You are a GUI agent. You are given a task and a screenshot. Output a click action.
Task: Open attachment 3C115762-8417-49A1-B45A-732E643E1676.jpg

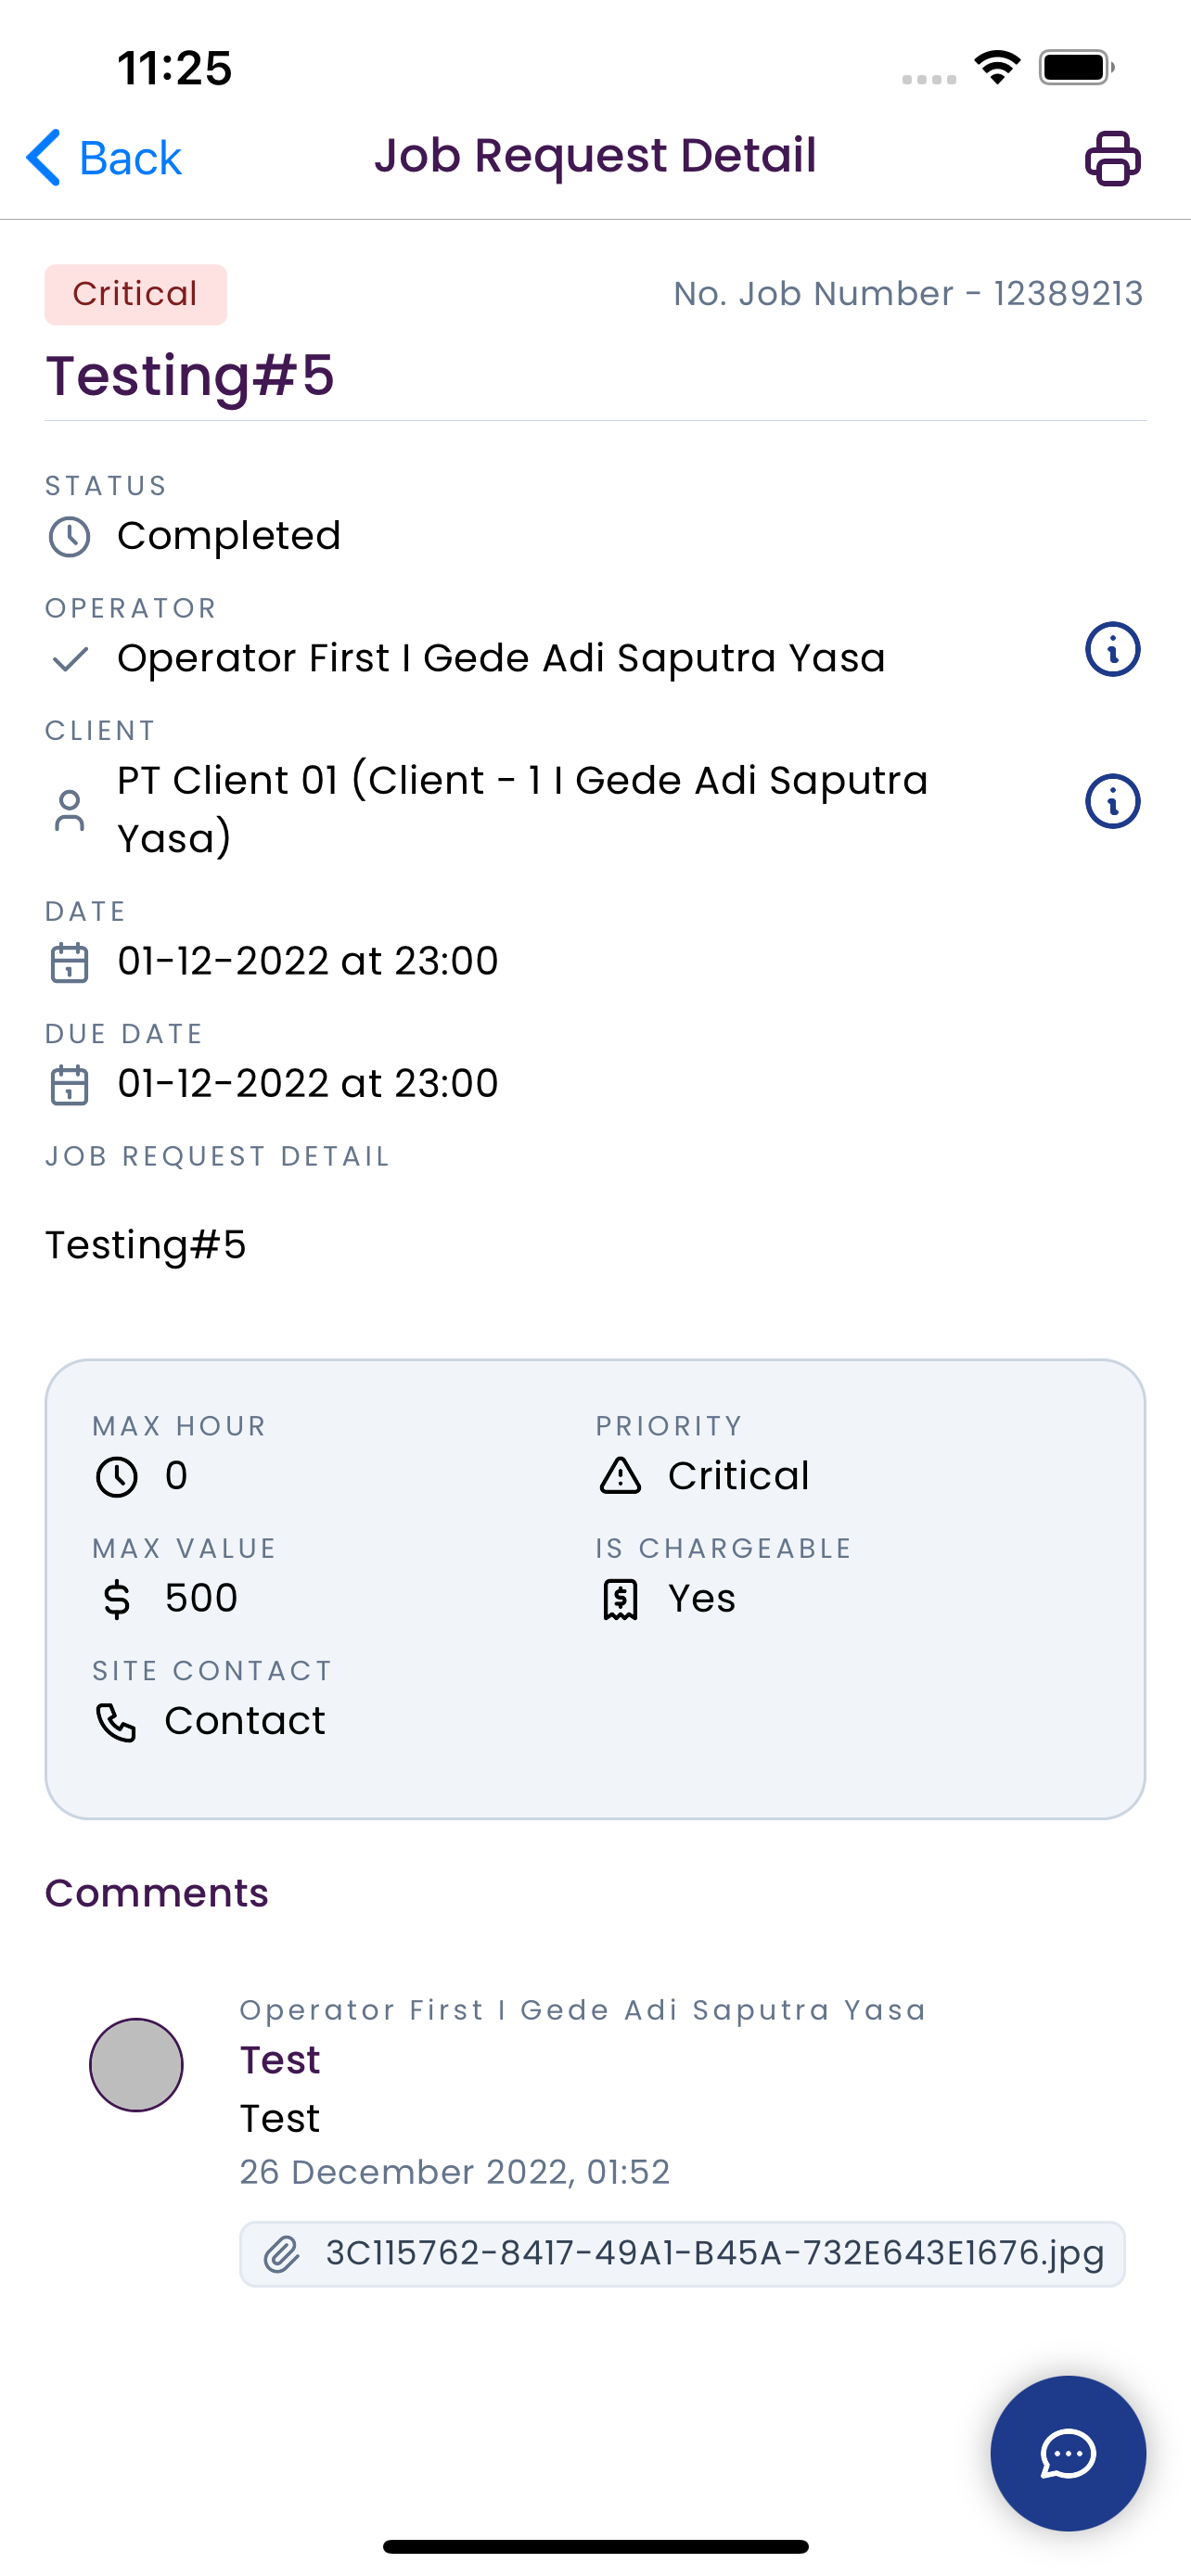click(x=682, y=2254)
